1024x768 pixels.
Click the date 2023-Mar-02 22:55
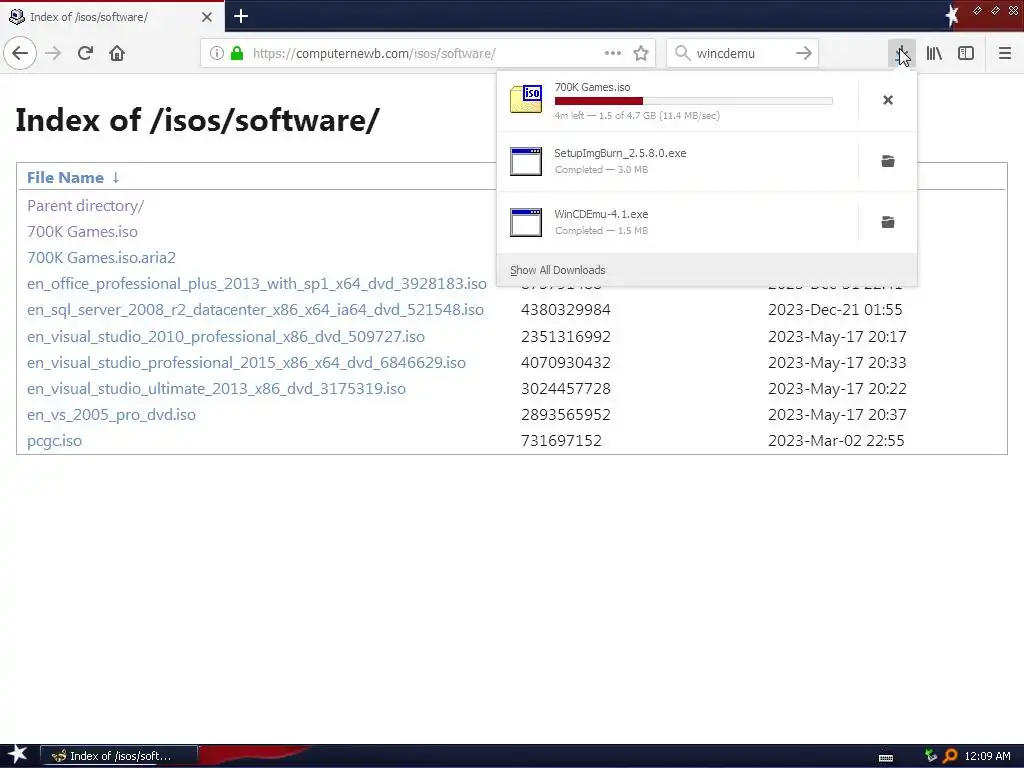pos(836,441)
